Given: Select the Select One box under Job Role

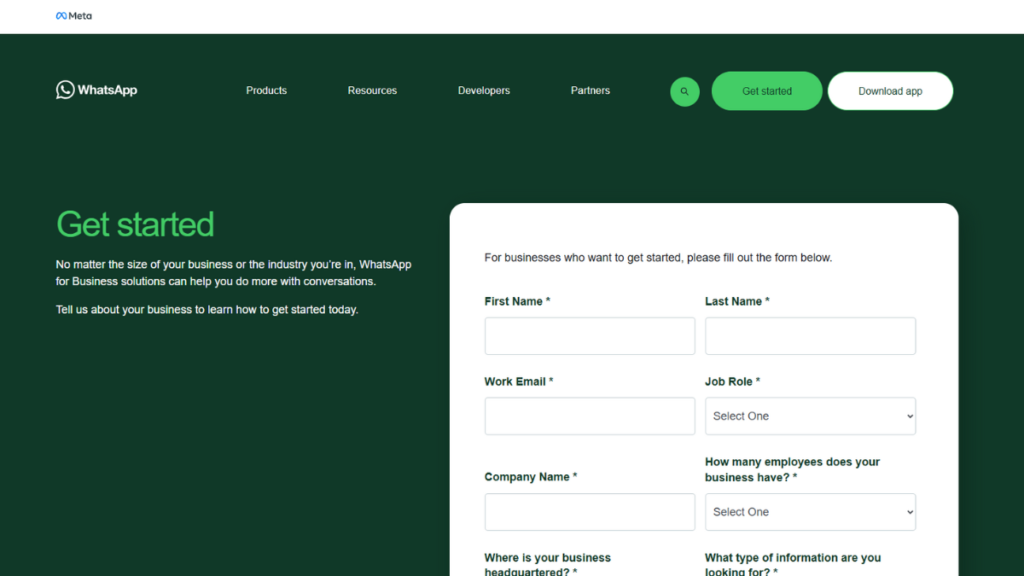Looking at the screenshot, I should click(x=810, y=415).
